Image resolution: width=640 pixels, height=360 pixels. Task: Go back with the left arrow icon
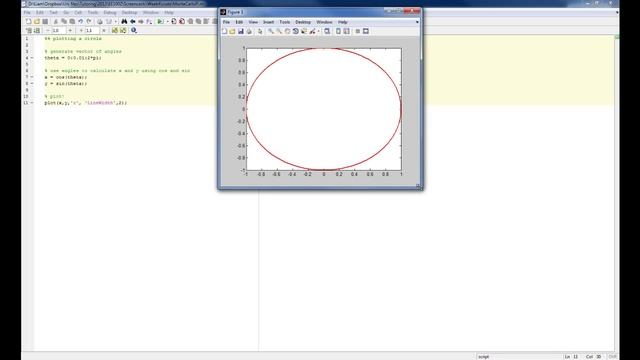[133, 21]
